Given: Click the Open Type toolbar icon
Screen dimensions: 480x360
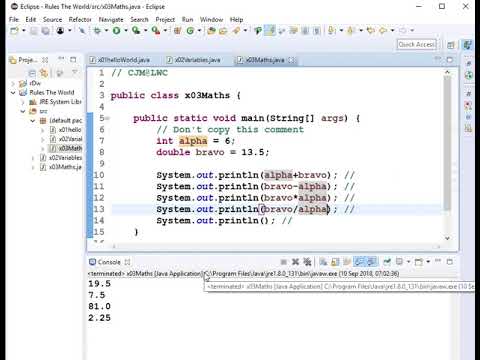Looking at the screenshot, I should pos(211,31).
